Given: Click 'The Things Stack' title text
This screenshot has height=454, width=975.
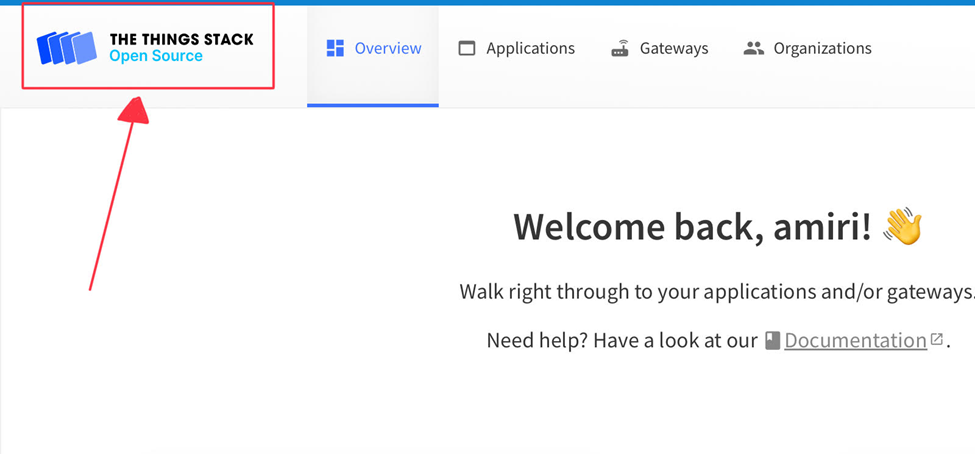Looking at the screenshot, I should point(182,39).
